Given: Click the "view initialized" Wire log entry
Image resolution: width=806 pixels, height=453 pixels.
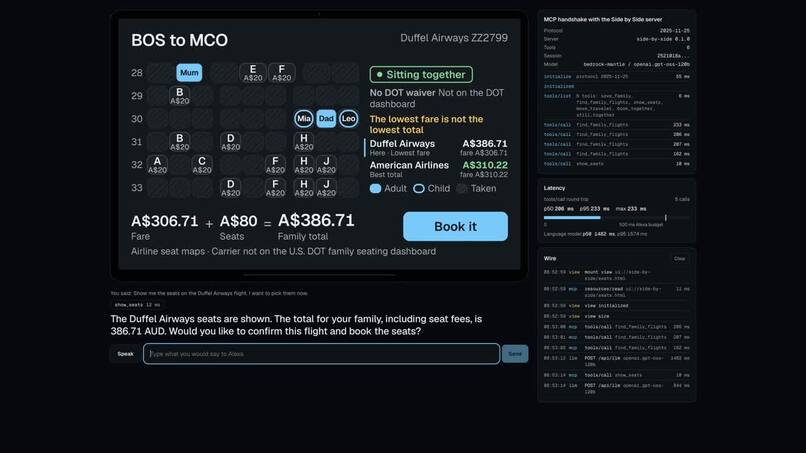Looking at the screenshot, I should [x=616, y=305].
